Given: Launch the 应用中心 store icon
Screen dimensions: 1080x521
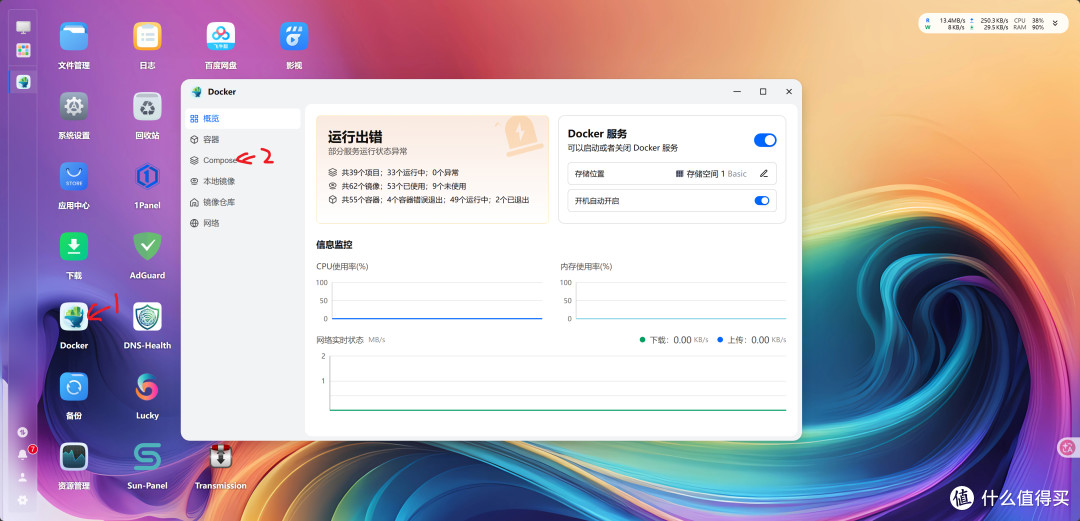Looking at the screenshot, I should tap(74, 176).
